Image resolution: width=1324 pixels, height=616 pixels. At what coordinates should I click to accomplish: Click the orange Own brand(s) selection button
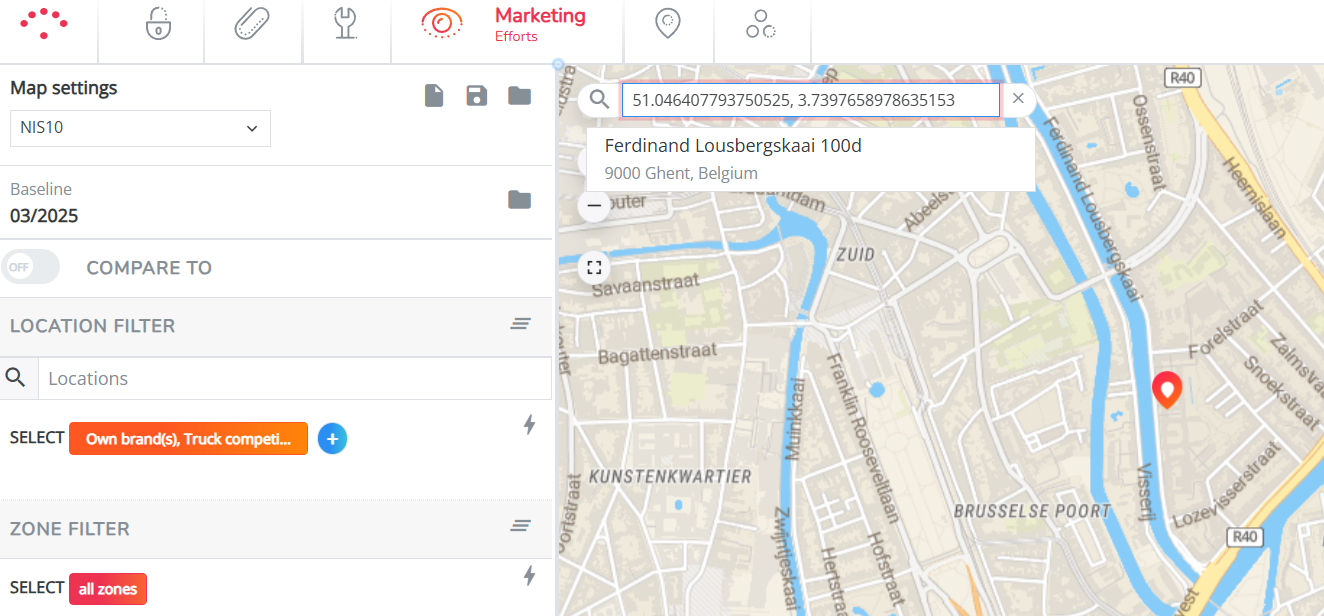[188, 439]
